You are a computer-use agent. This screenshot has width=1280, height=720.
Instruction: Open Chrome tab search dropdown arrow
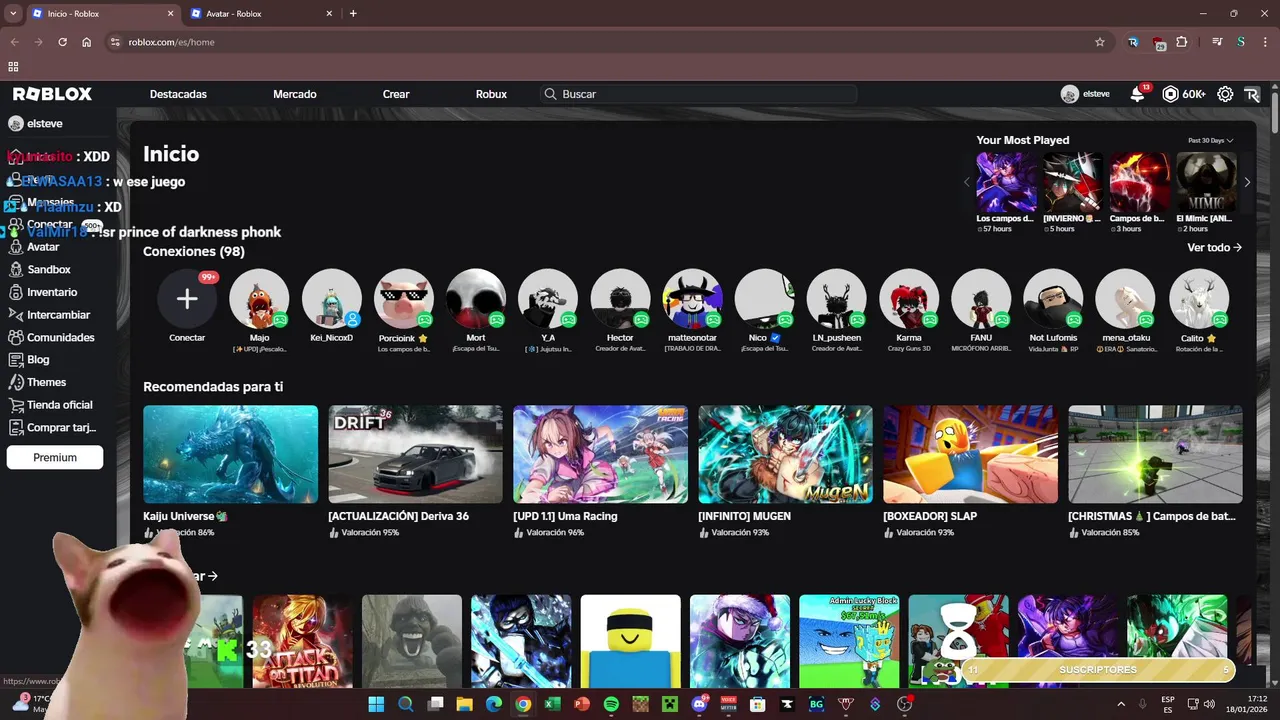[x=13, y=13]
